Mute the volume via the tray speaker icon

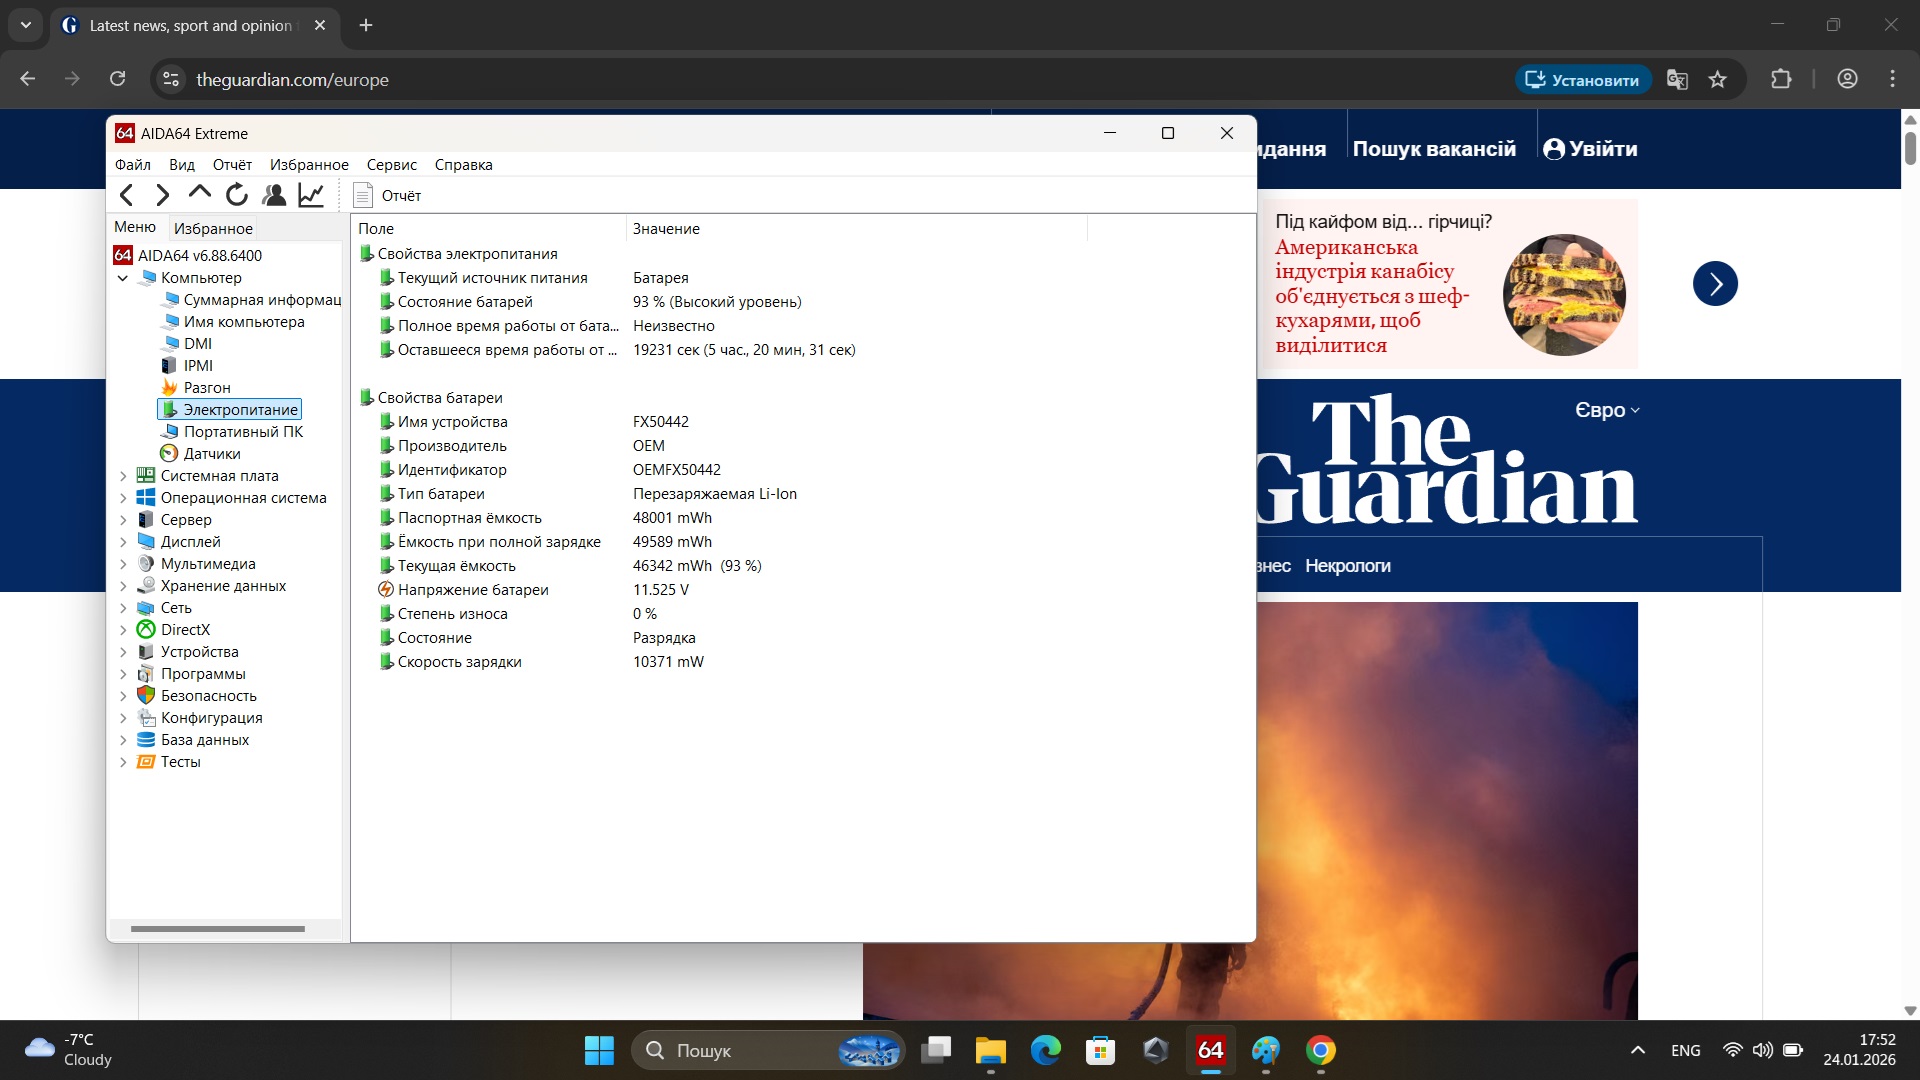pos(1761,1050)
